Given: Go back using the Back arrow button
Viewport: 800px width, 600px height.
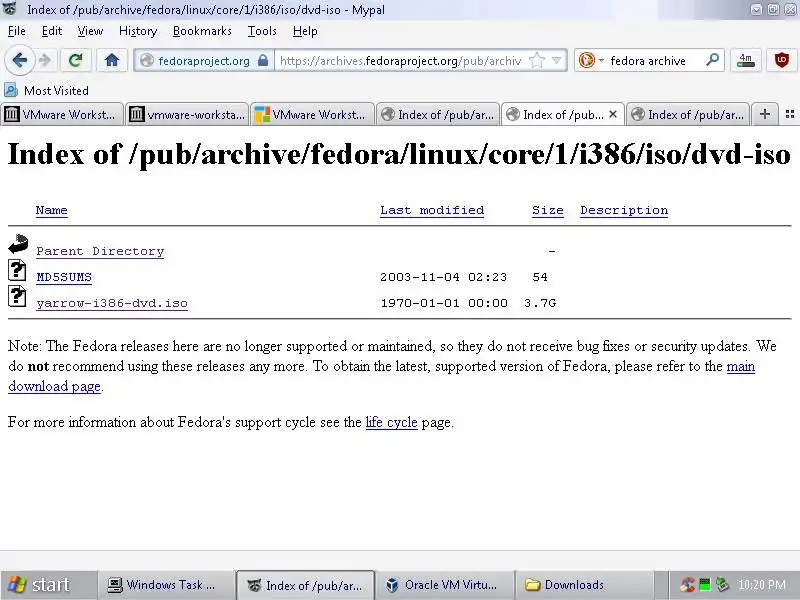Looking at the screenshot, I should [x=19, y=61].
